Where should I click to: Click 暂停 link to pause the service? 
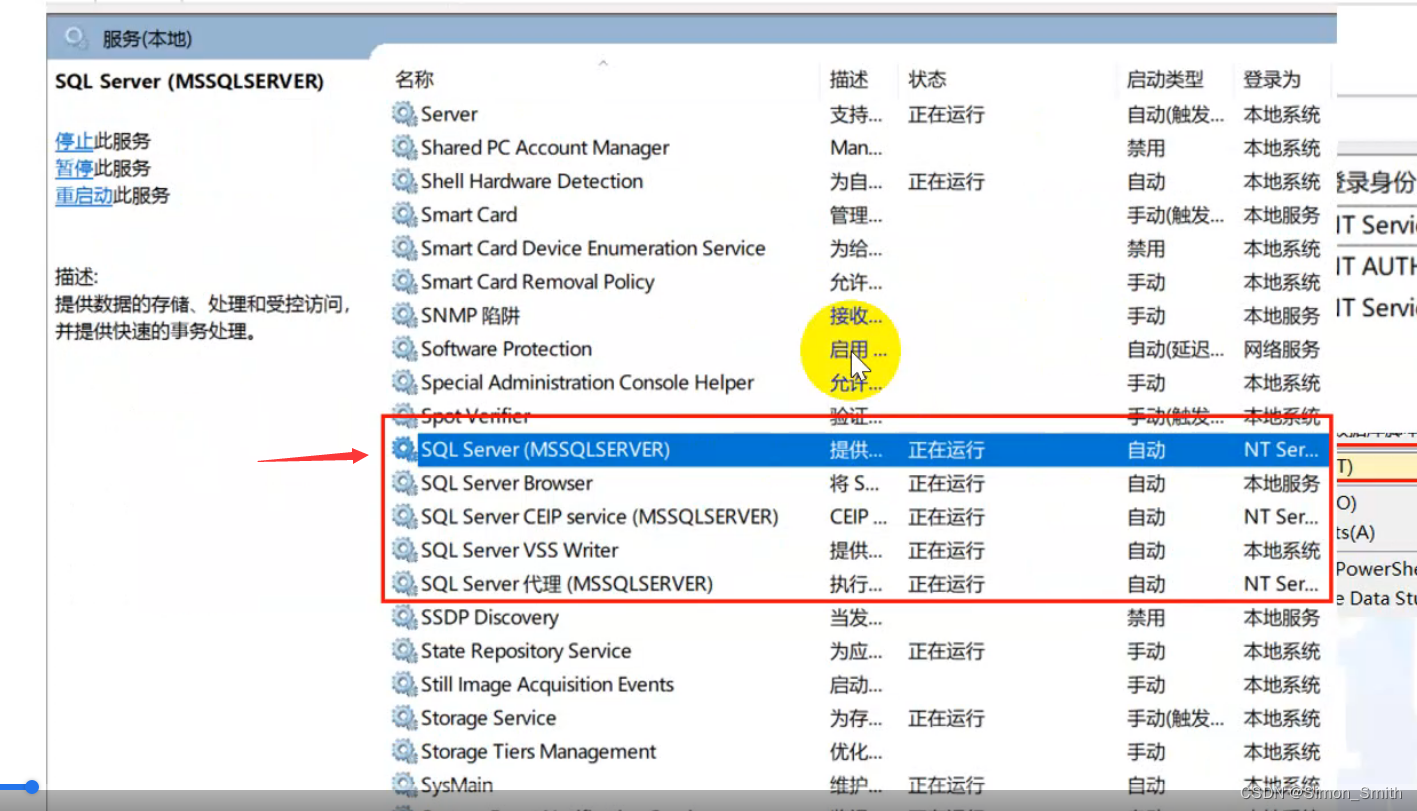pos(74,168)
